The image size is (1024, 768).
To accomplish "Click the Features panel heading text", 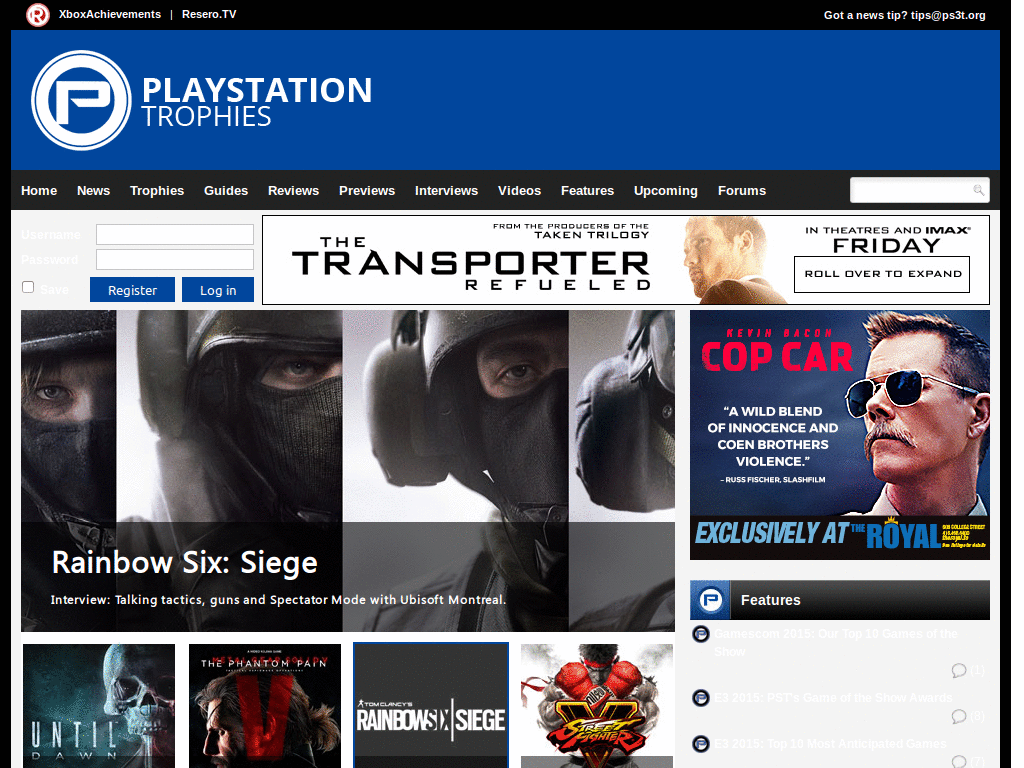I will 771,600.
